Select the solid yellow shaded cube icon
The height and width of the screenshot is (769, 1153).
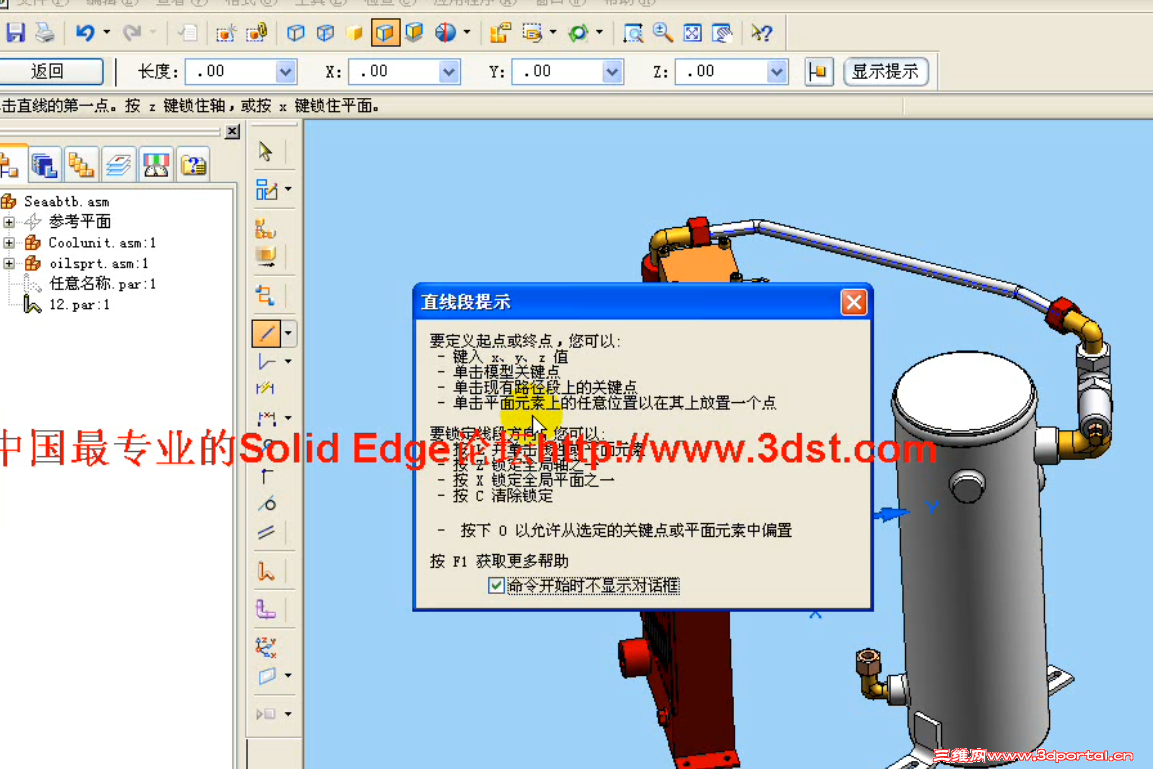coord(355,32)
